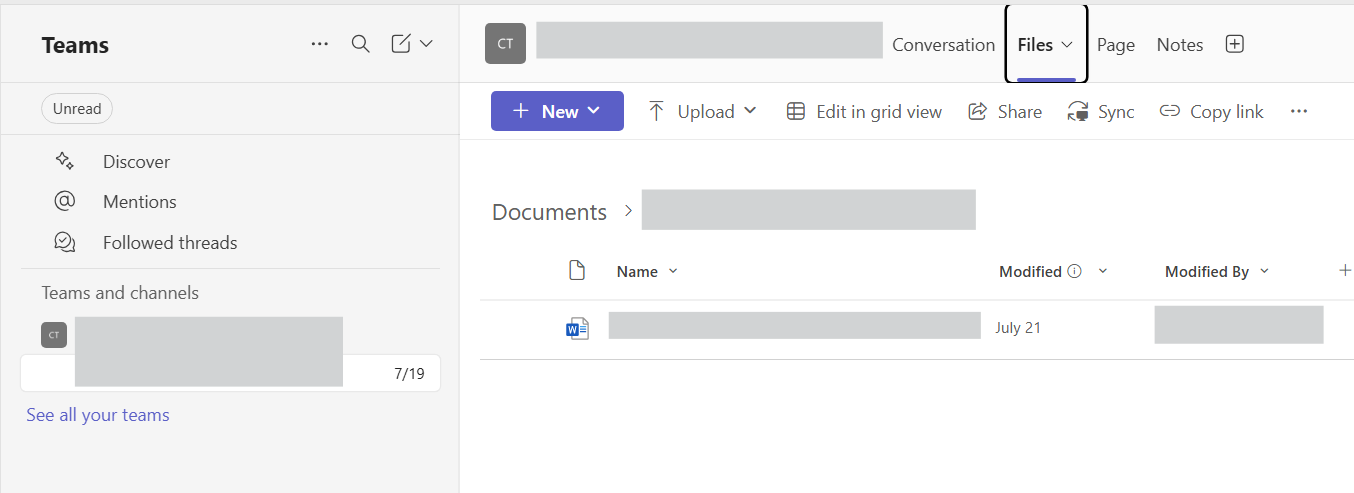Click the July 21 modified date cell
The width and height of the screenshot is (1354, 493).
coord(1018,328)
